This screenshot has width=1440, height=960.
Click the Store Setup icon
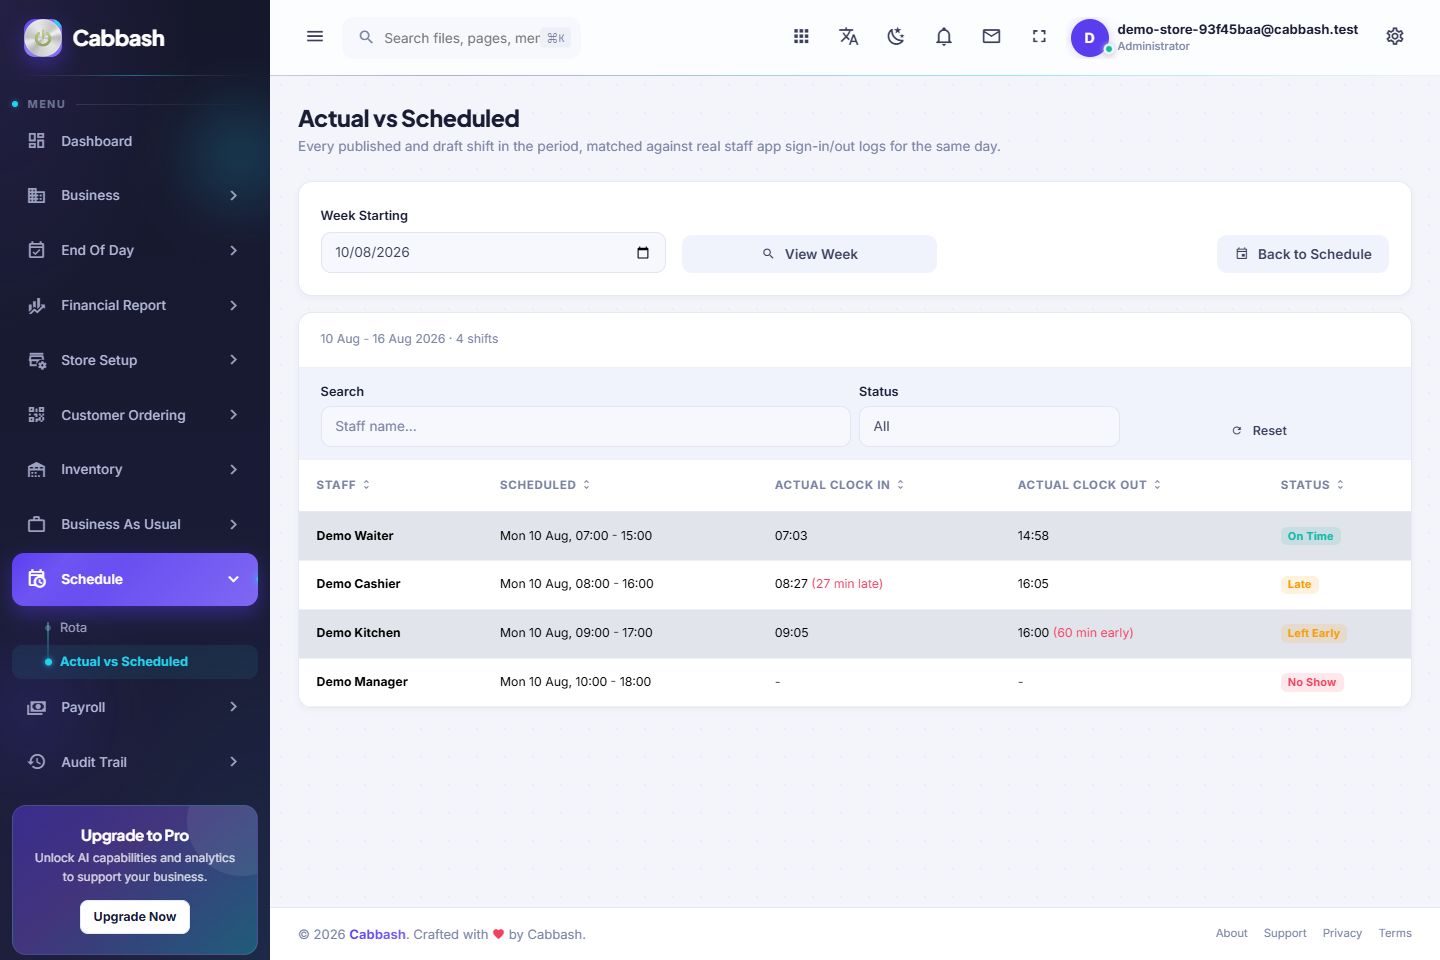37,360
